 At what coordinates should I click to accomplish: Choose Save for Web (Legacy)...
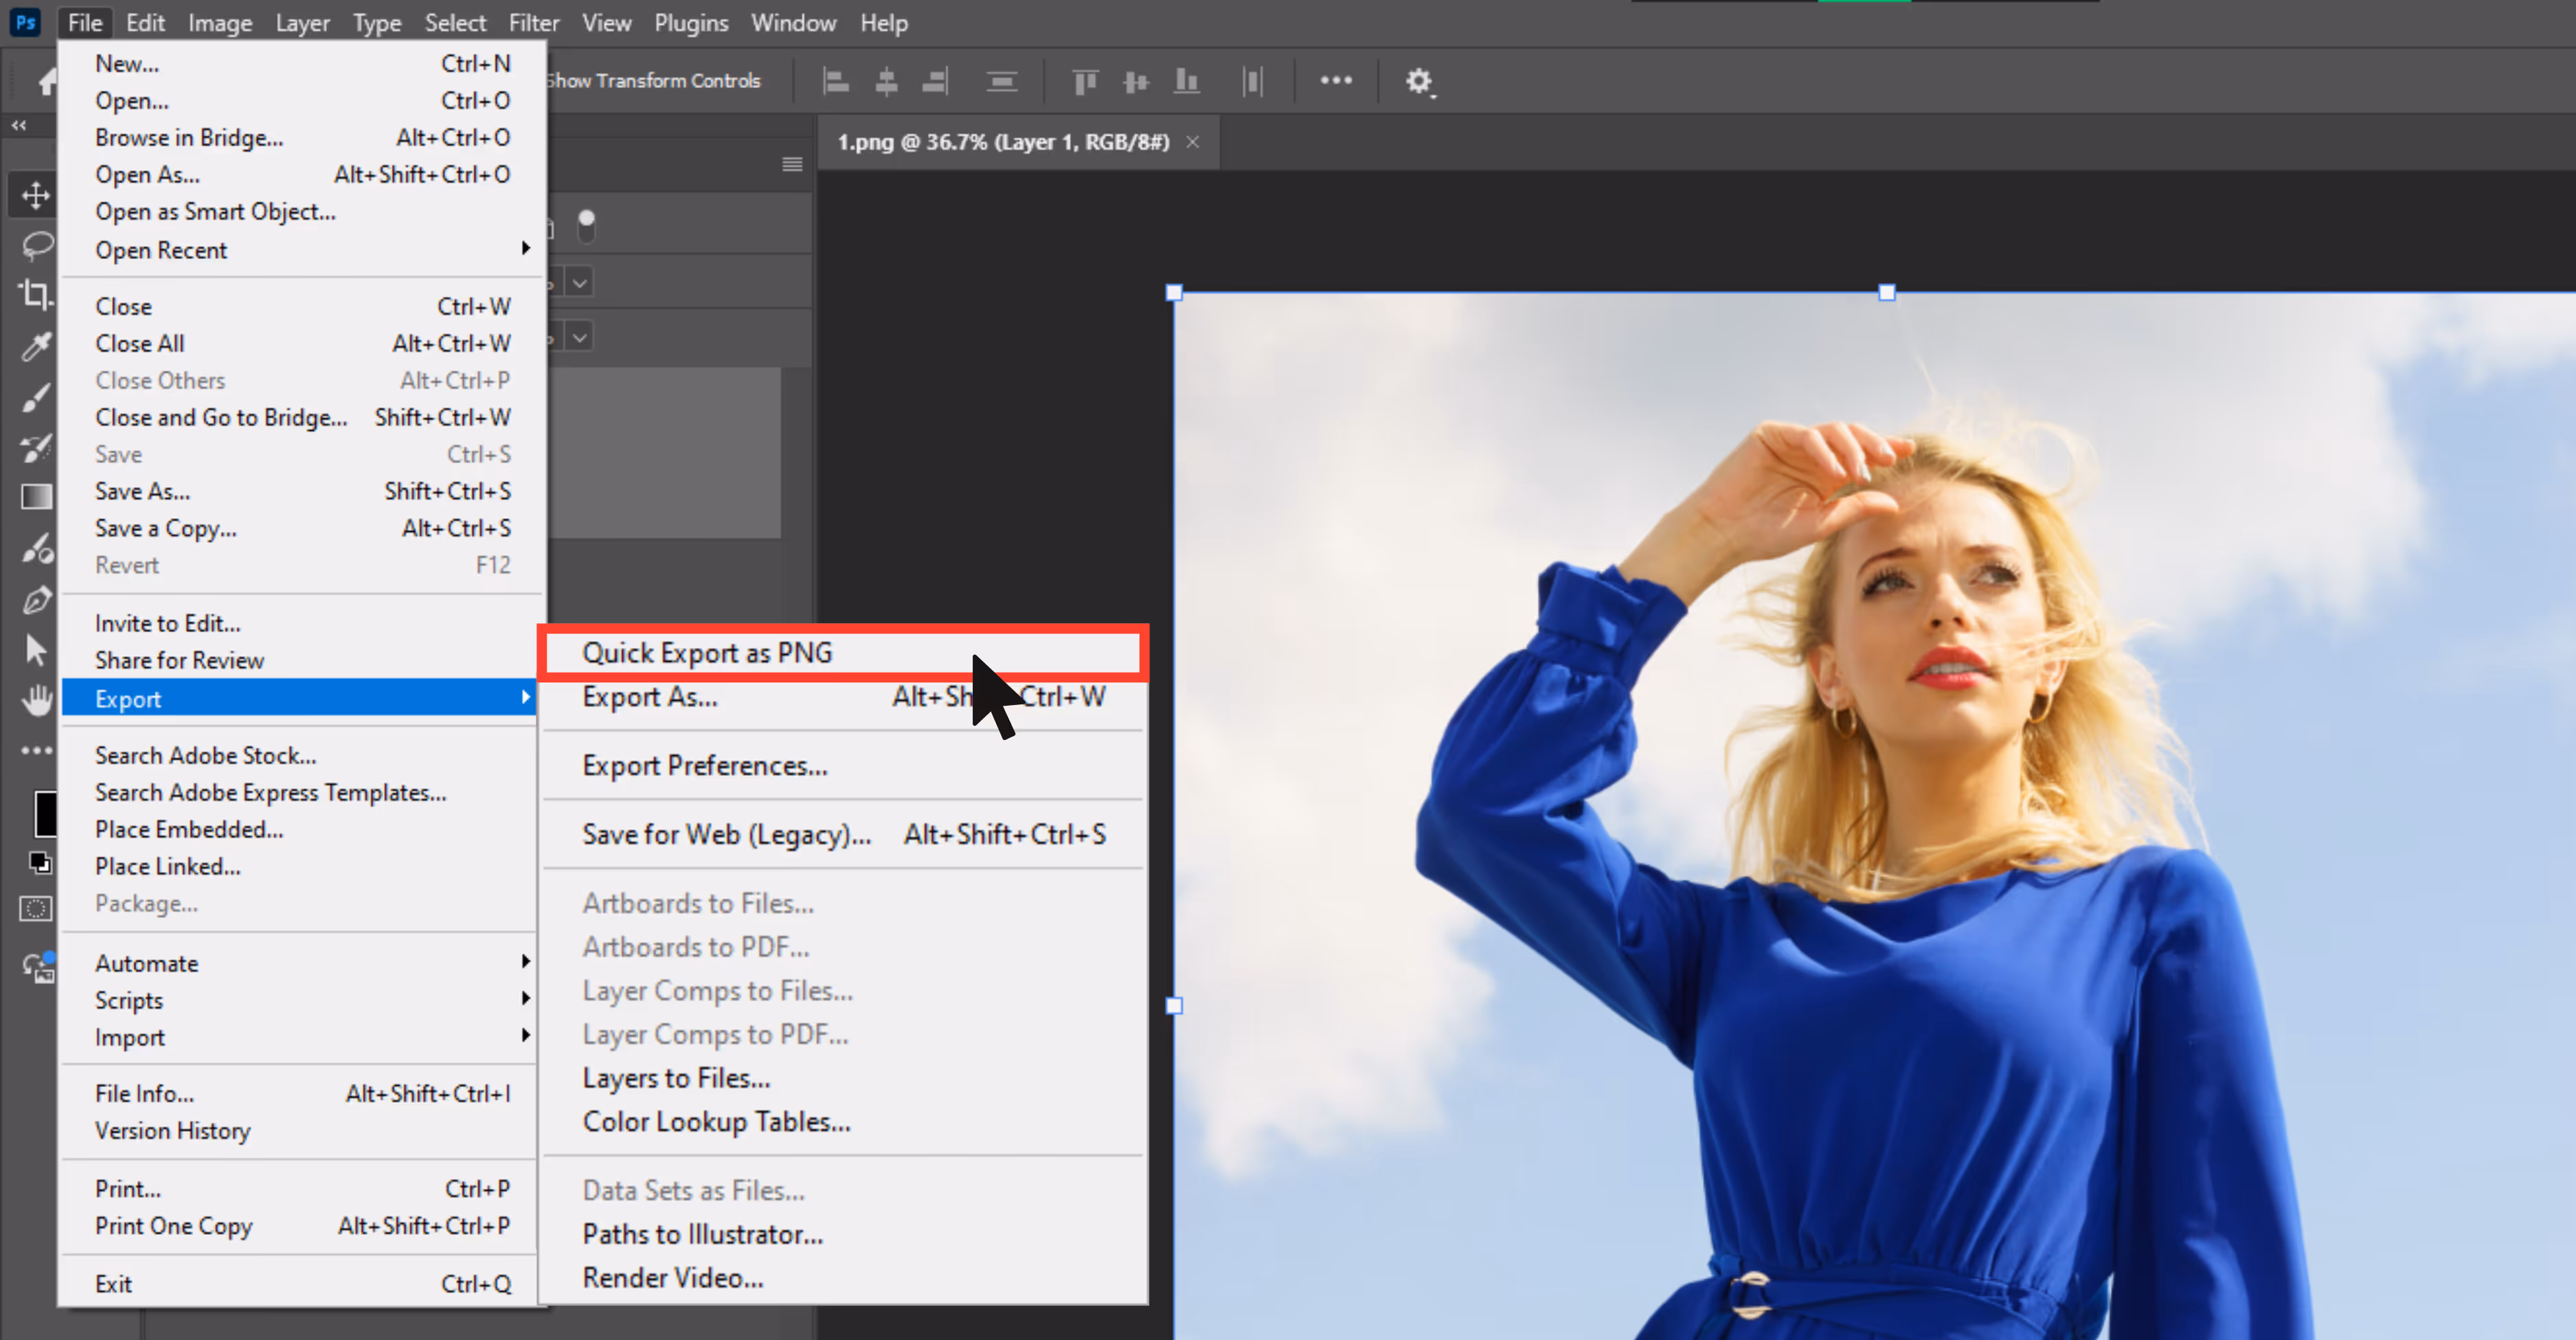(x=843, y=835)
